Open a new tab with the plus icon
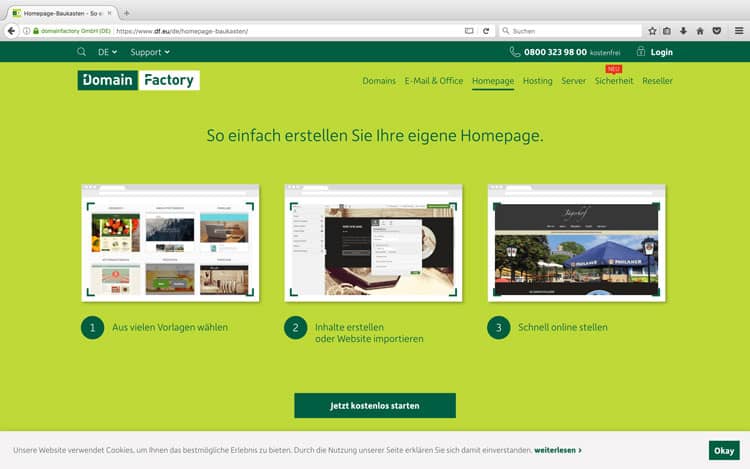This screenshot has width=750, height=469. pos(127,13)
